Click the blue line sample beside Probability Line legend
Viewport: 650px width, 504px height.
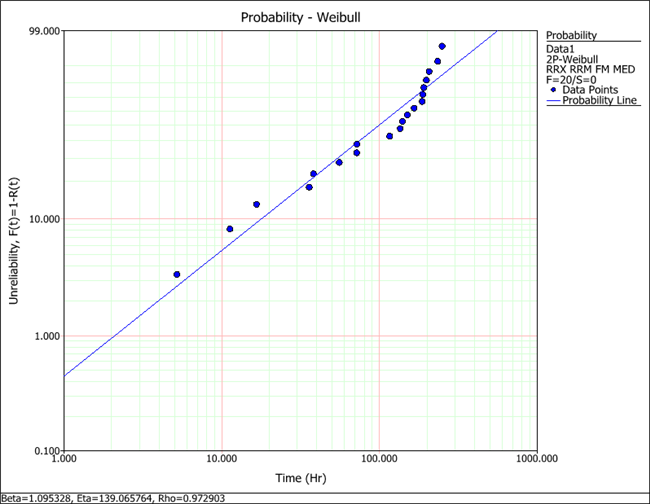(x=552, y=101)
